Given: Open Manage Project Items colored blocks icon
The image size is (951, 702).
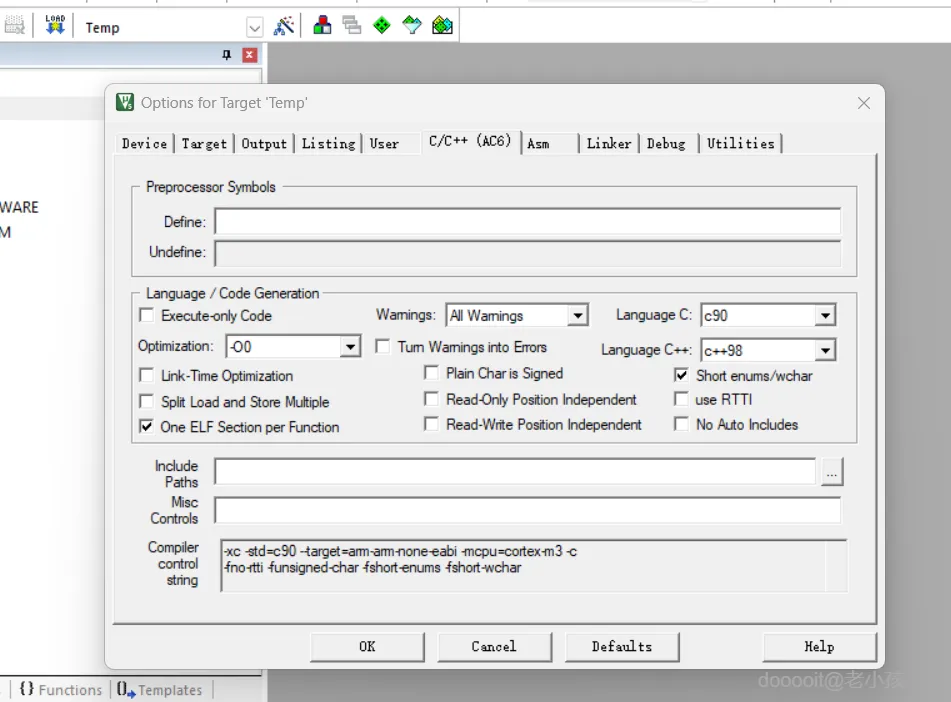Looking at the screenshot, I should [x=322, y=26].
